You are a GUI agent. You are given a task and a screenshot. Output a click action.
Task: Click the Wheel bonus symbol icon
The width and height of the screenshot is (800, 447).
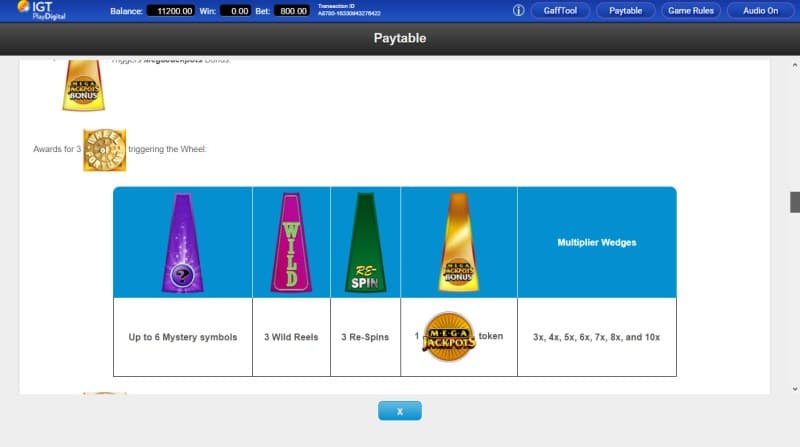point(104,150)
